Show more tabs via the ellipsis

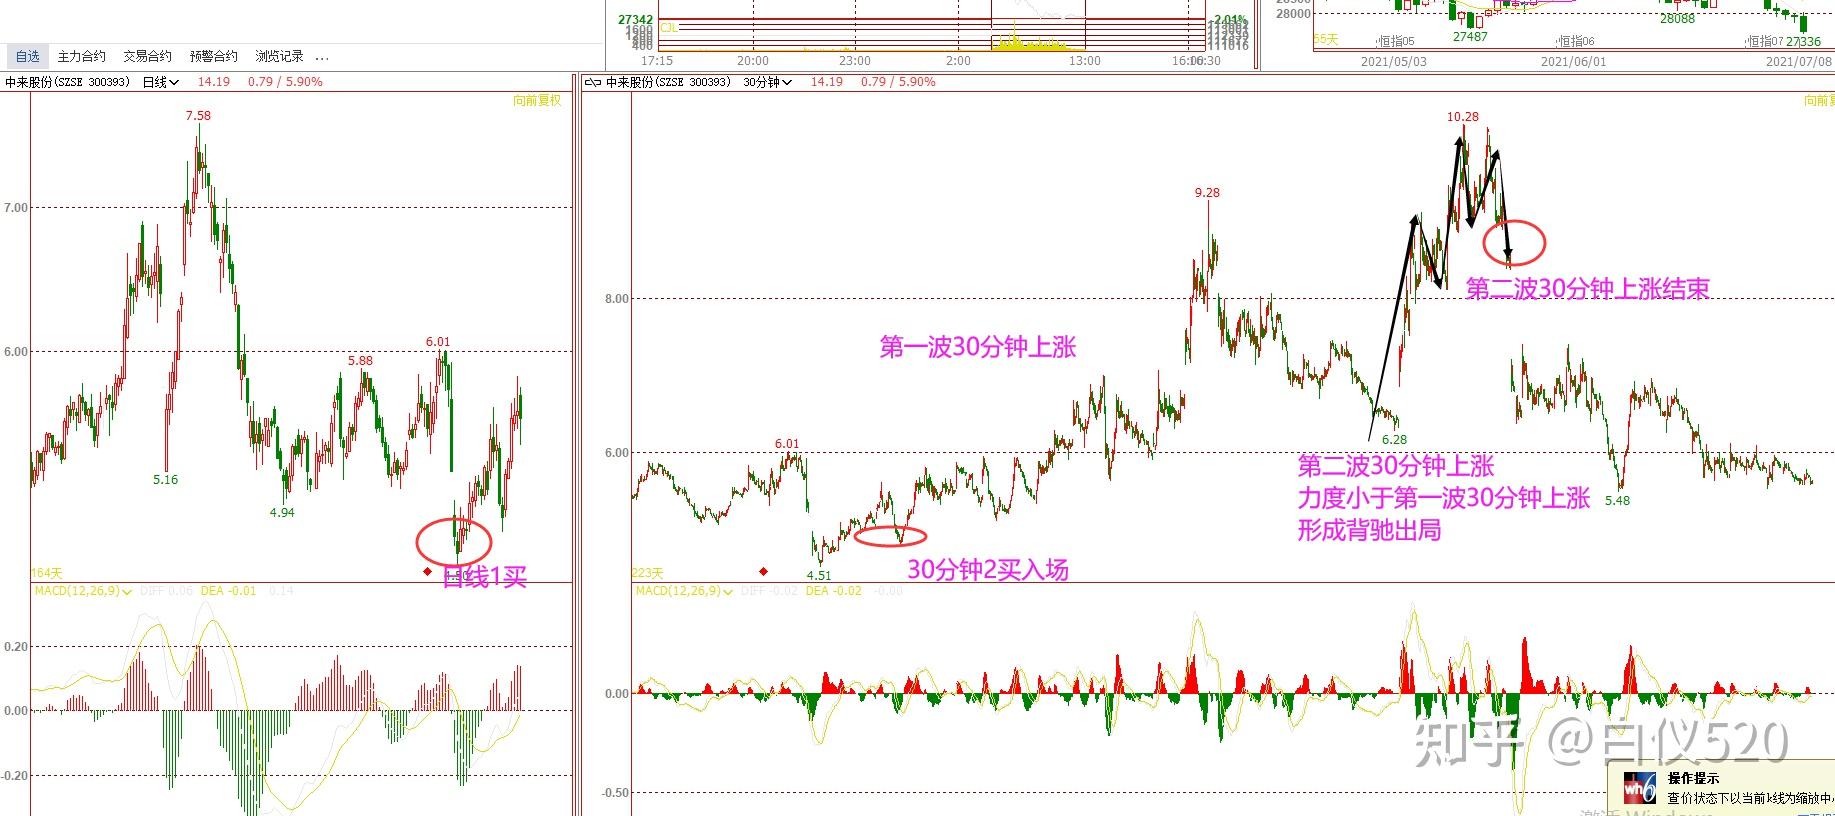tap(322, 58)
